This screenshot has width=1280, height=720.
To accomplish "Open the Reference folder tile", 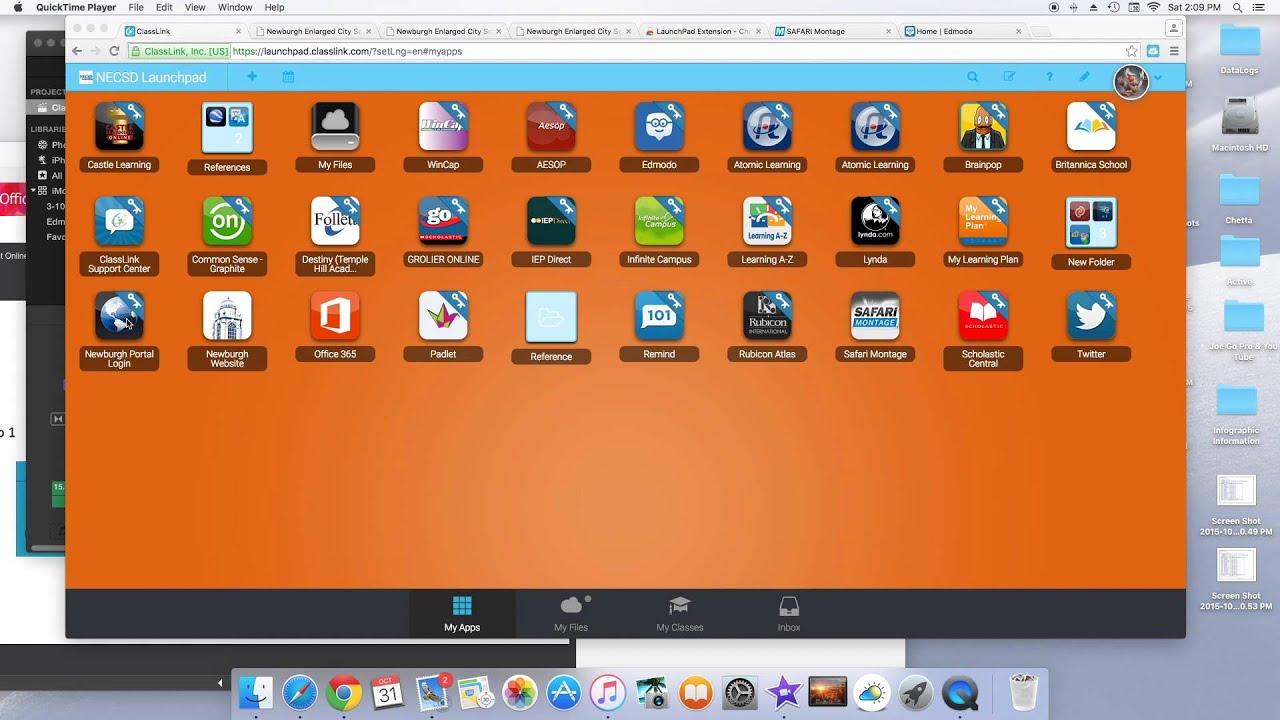I will [x=551, y=318].
